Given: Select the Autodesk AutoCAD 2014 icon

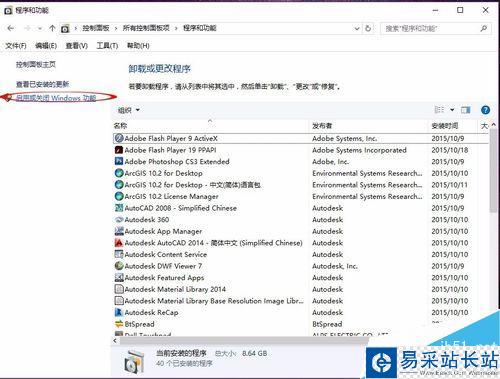Looking at the screenshot, I should 119,243.
